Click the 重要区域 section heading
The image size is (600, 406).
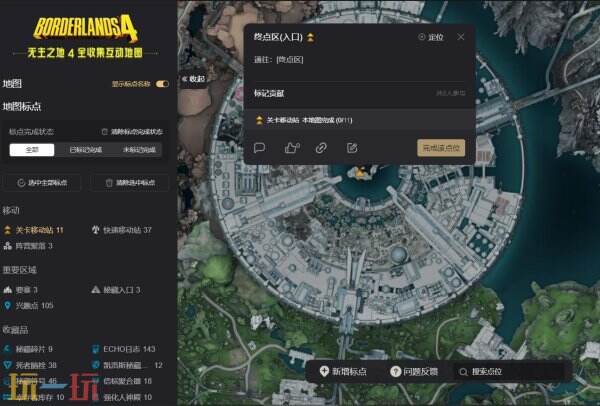tap(20, 270)
